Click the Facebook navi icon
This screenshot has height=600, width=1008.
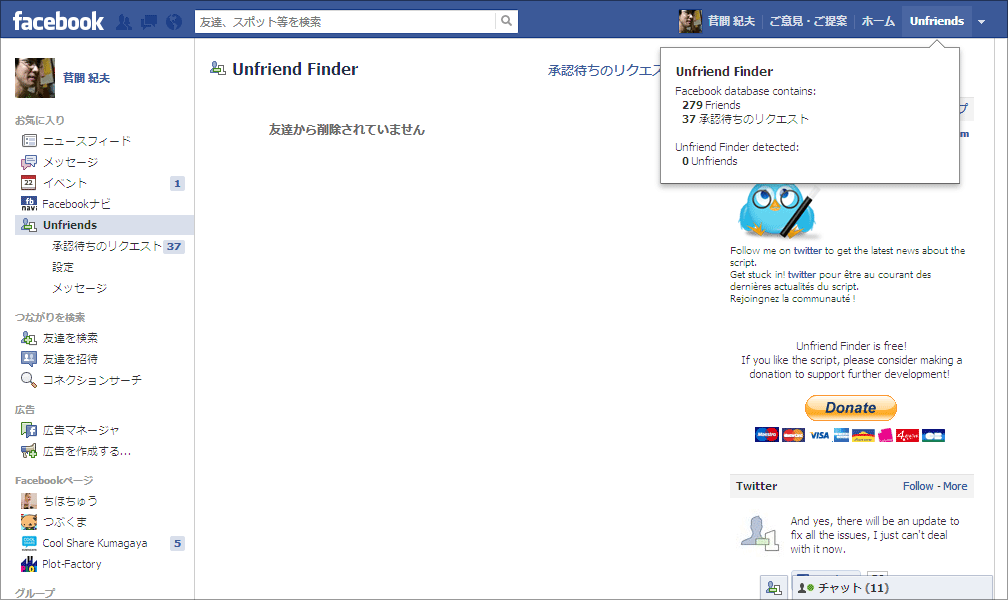point(29,204)
